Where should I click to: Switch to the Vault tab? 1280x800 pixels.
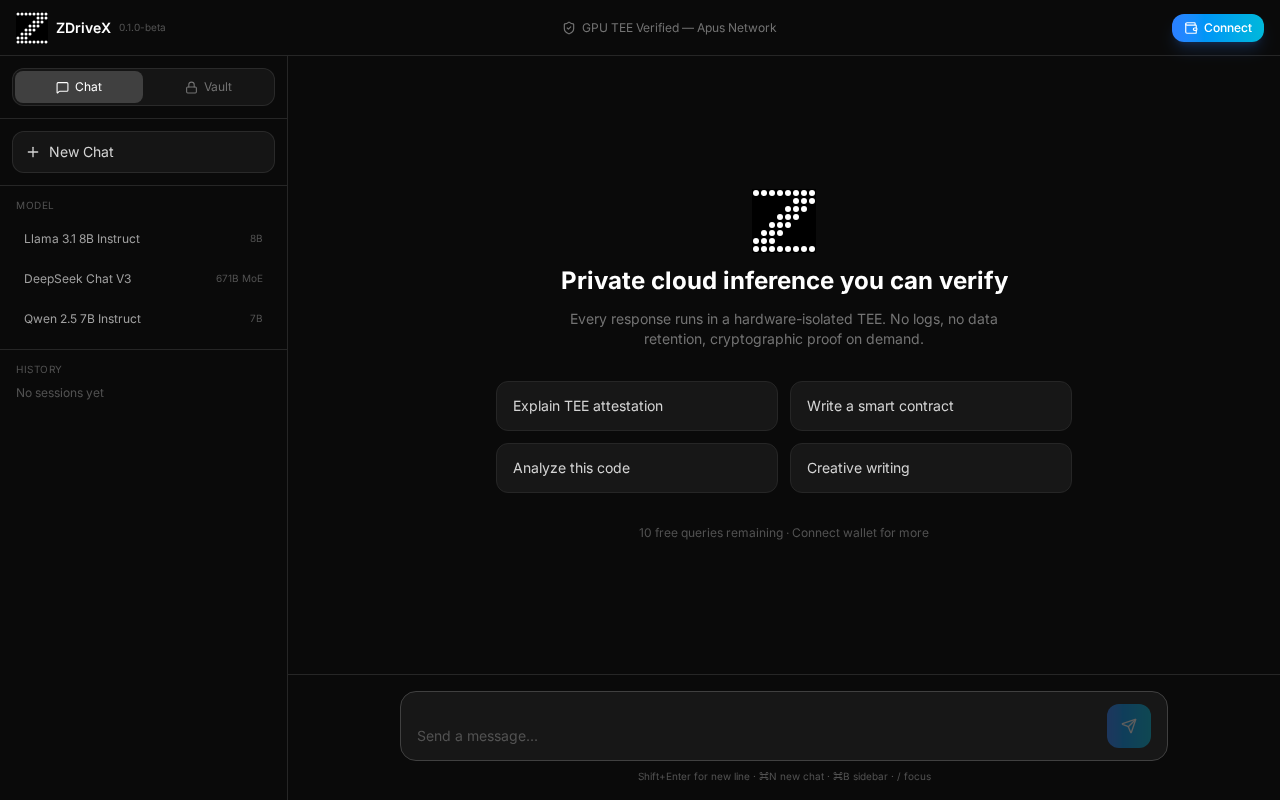click(x=208, y=87)
